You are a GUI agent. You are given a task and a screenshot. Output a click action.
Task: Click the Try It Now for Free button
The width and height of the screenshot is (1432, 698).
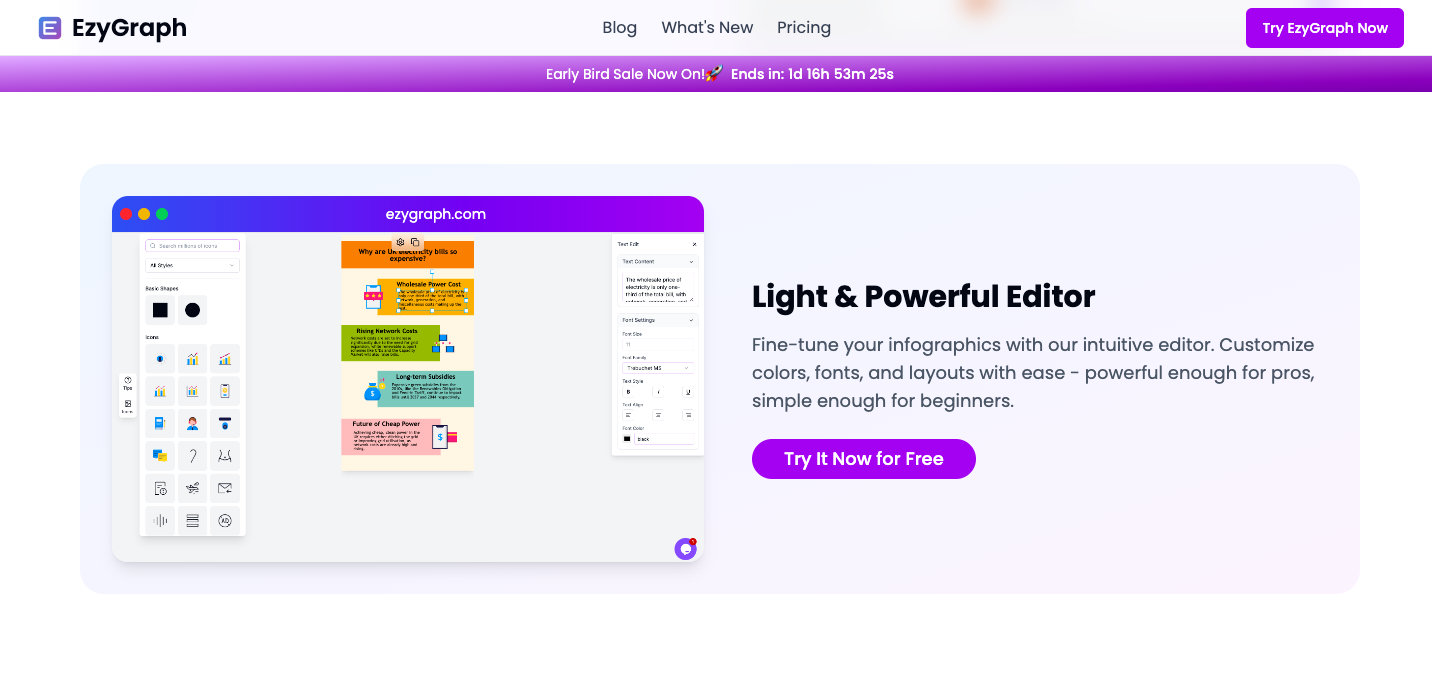pos(864,459)
